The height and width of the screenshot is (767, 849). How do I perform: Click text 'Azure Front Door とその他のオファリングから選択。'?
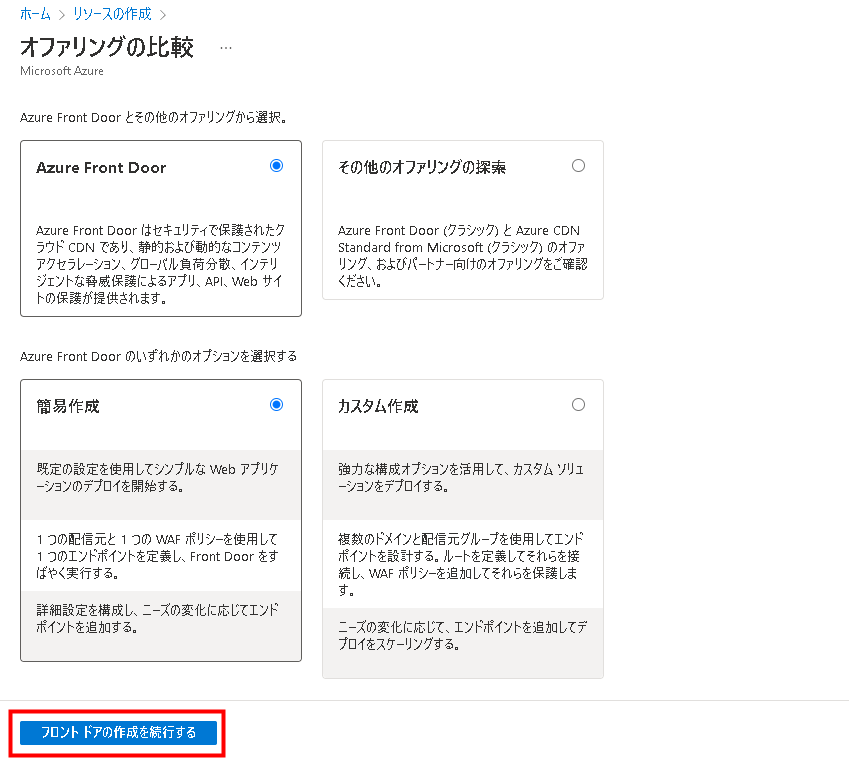coord(153,117)
